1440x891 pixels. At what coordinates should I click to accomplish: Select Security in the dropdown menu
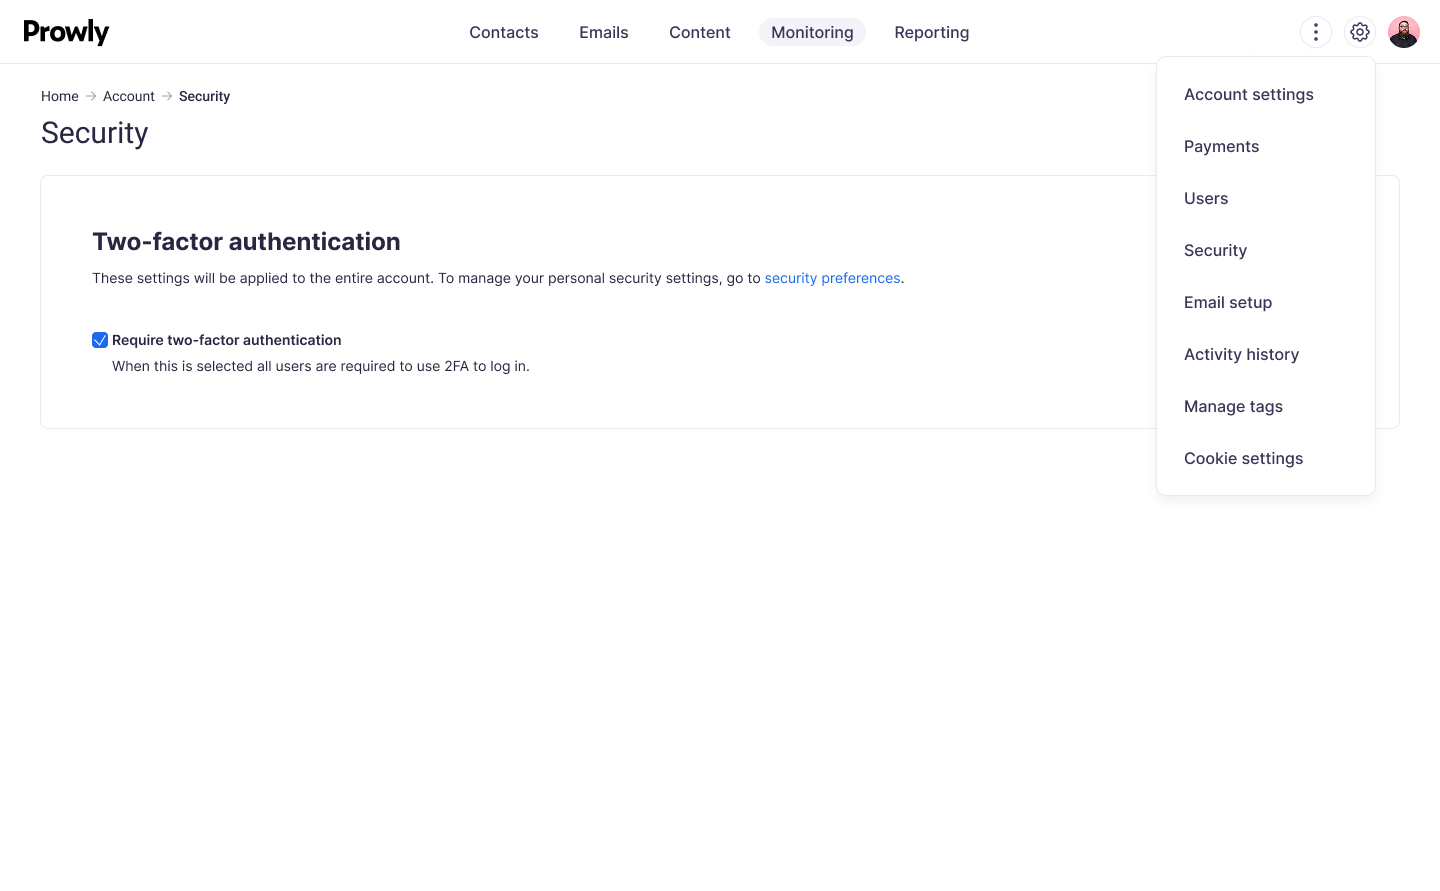coord(1215,250)
